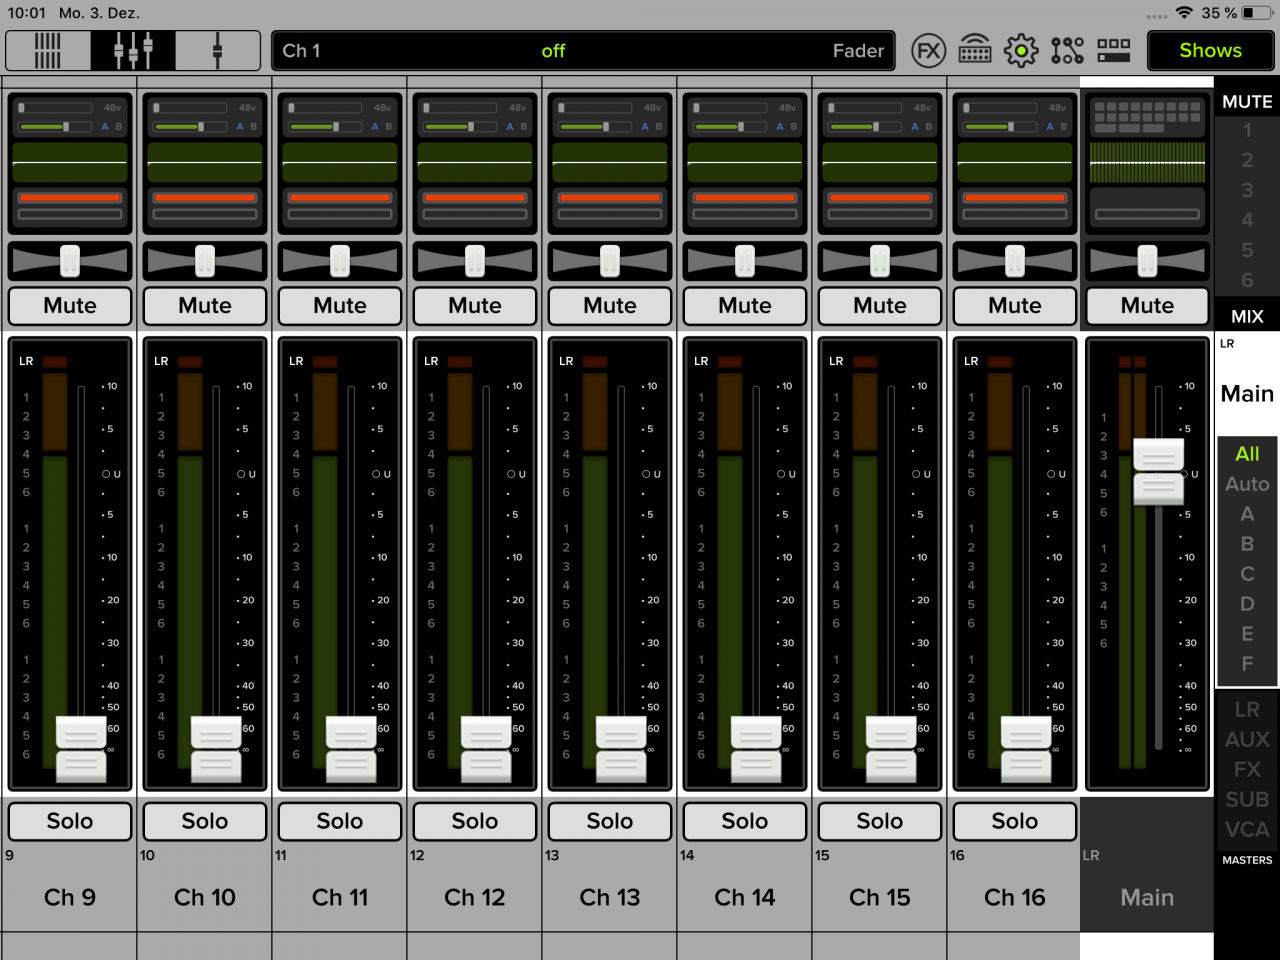Click the Ch 9 pan slider
The image size is (1280, 960).
click(70, 261)
